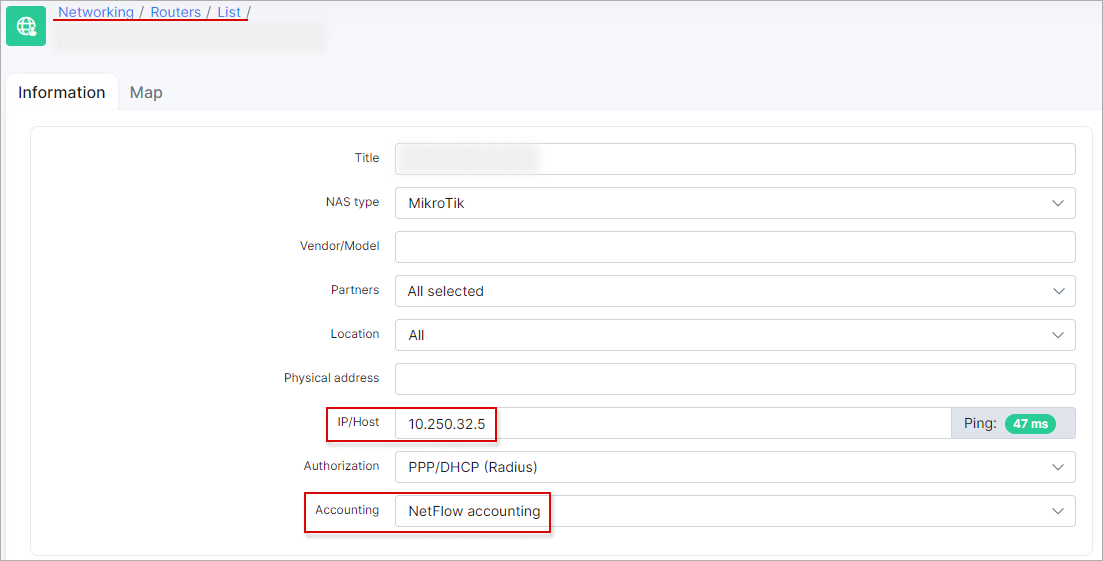Click the green Networking globe icon
The width and height of the screenshot is (1103, 561).
tap(26, 26)
